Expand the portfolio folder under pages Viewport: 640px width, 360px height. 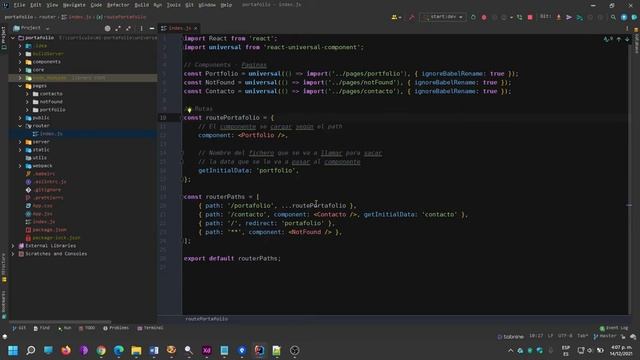tap(27, 110)
